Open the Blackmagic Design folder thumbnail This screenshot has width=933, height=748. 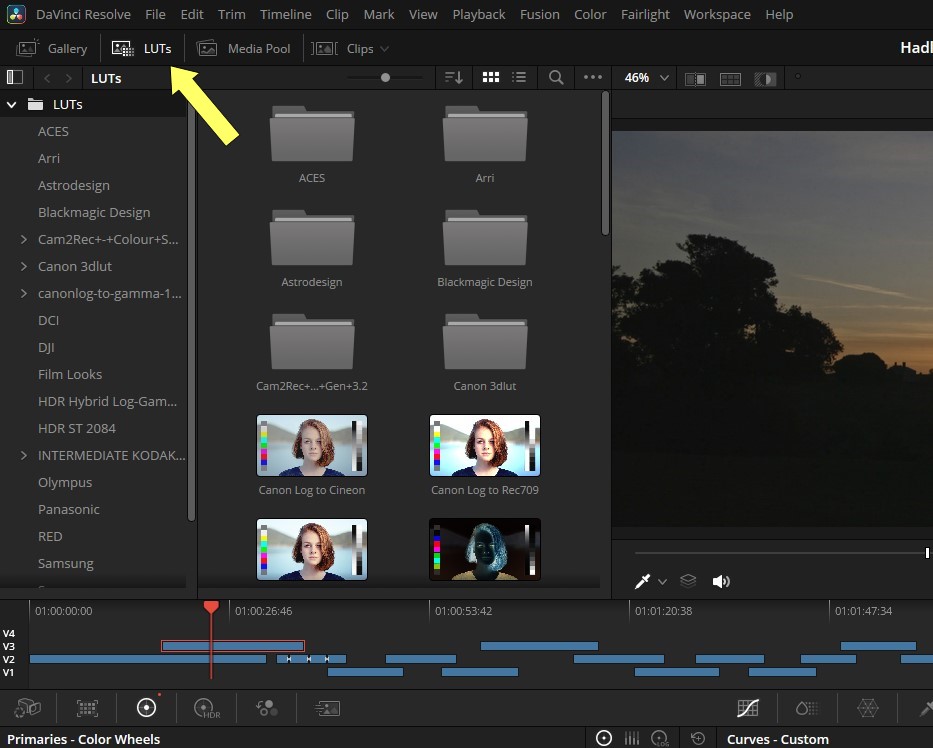coord(485,238)
